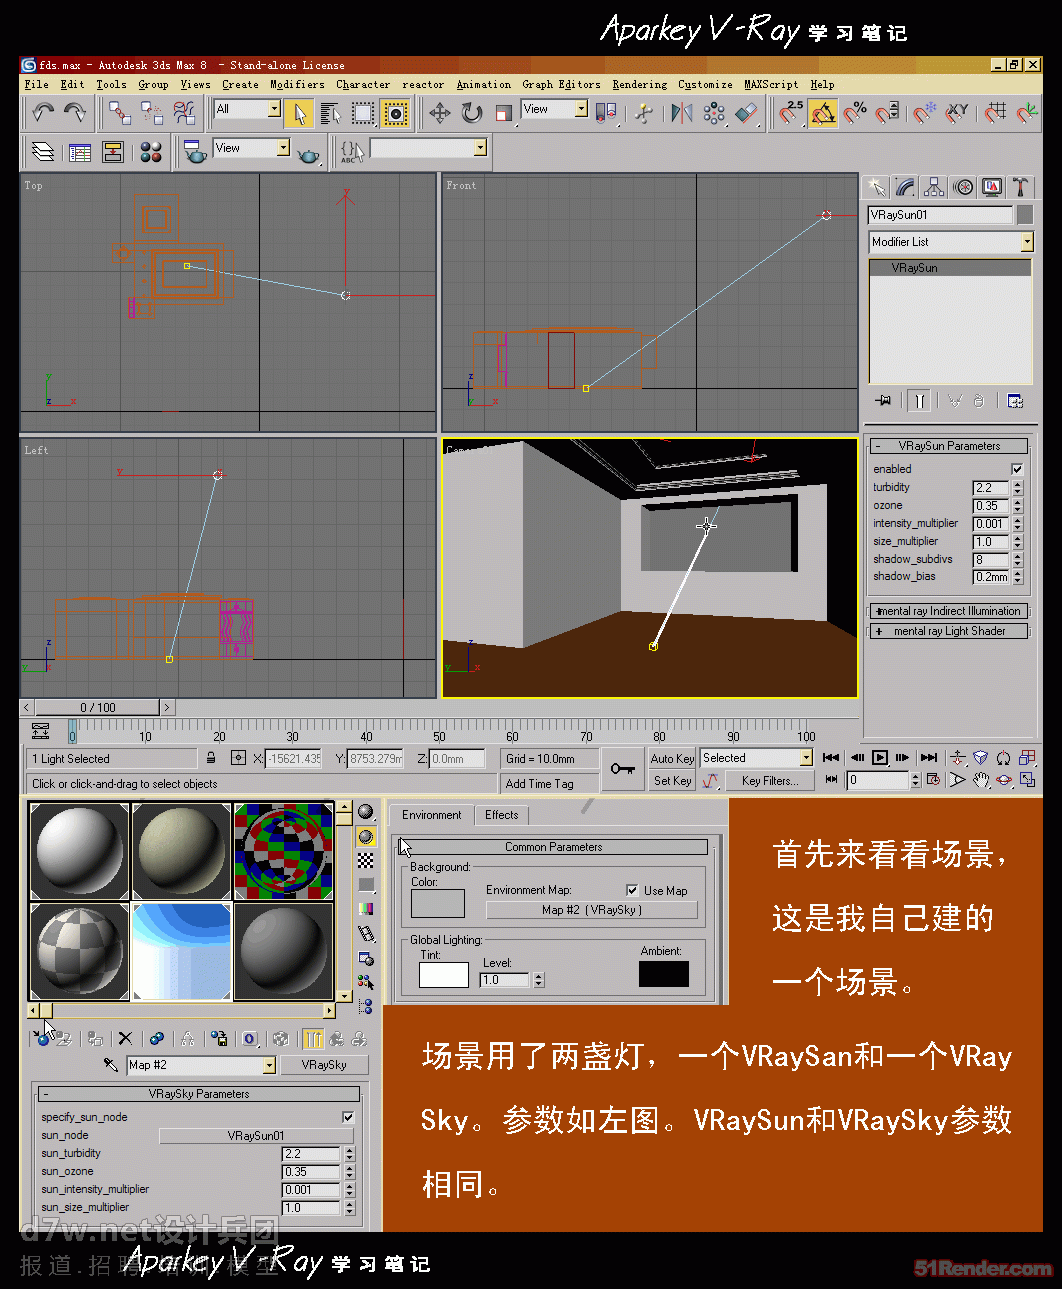Click the Select Object arrow tool
Viewport: 1062px width, 1289px height.
coord(298,113)
